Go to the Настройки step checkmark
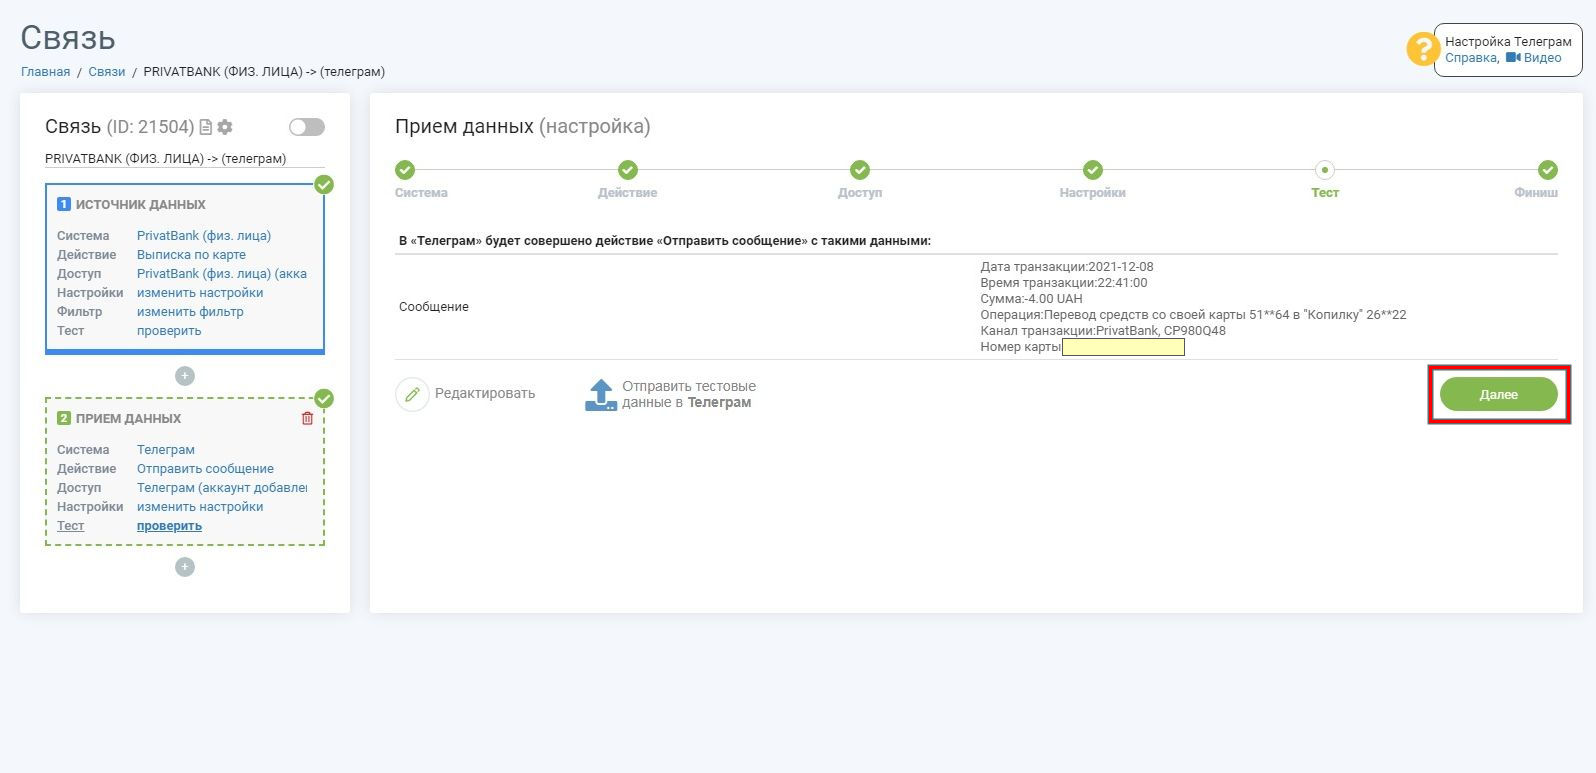 click(1093, 170)
